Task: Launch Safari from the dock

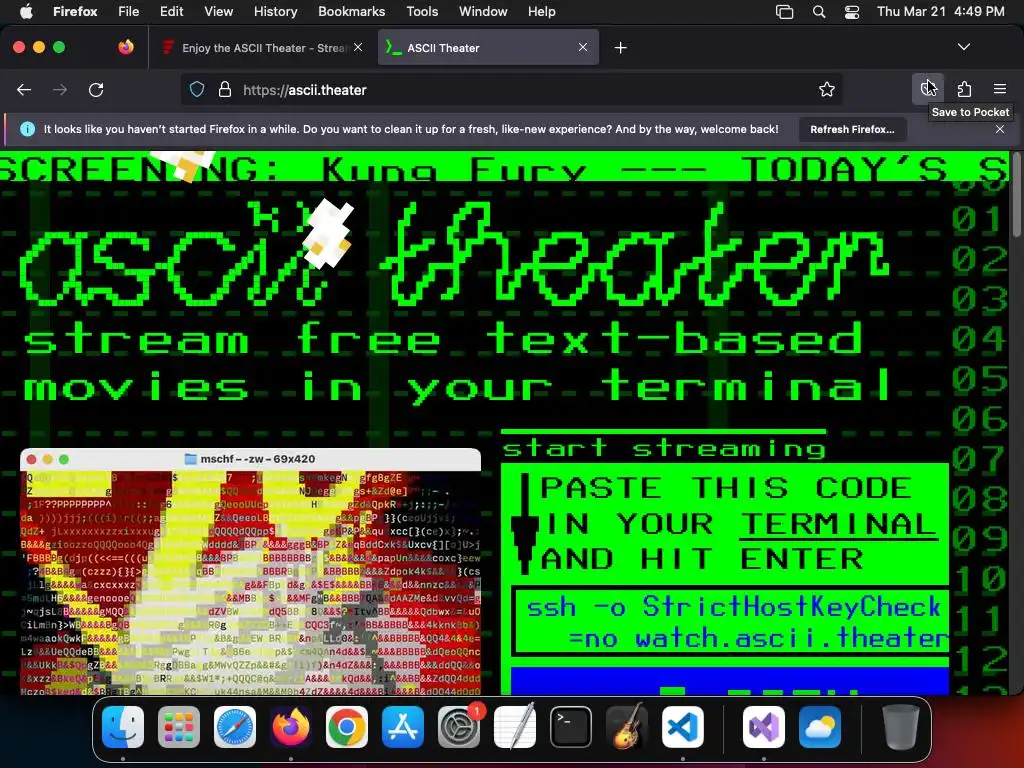Action: pyautogui.click(x=235, y=727)
